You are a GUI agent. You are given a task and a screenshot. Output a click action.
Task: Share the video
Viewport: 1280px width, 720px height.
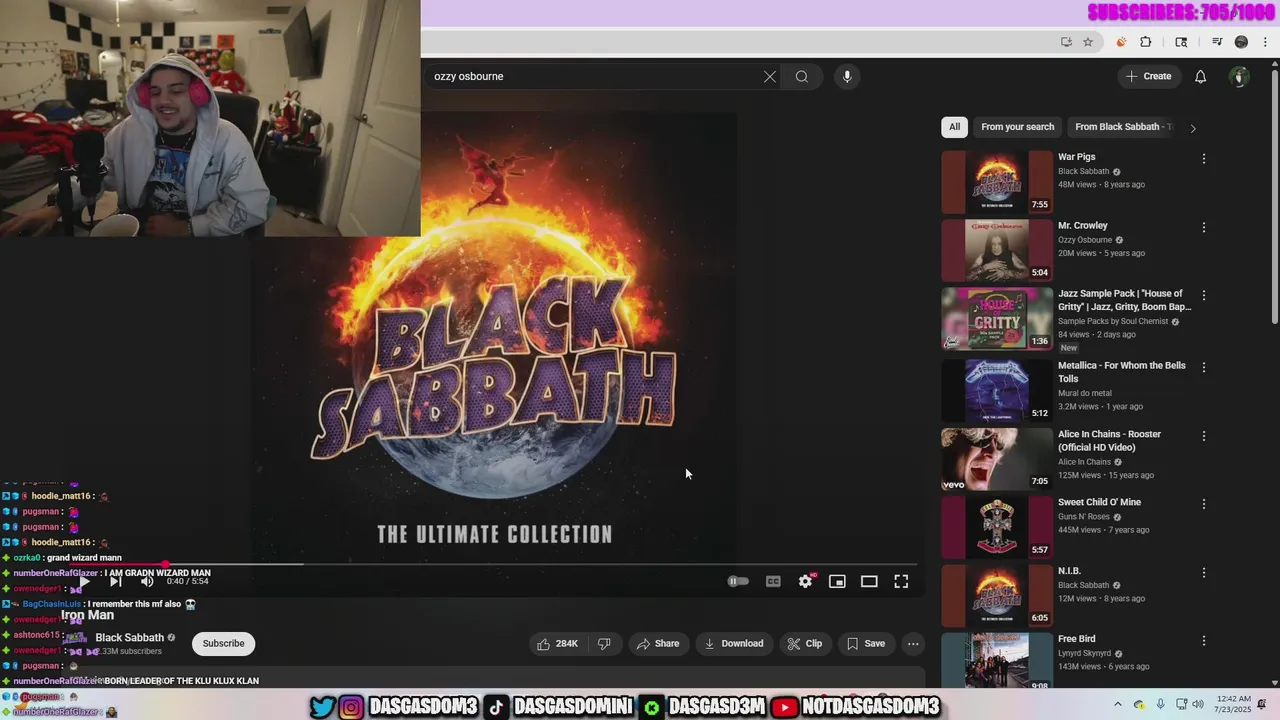click(x=658, y=644)
